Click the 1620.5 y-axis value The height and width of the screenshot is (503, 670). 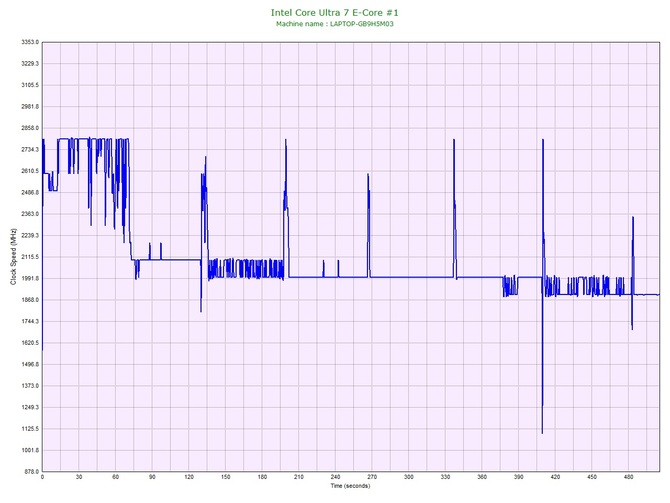(30, 343)
